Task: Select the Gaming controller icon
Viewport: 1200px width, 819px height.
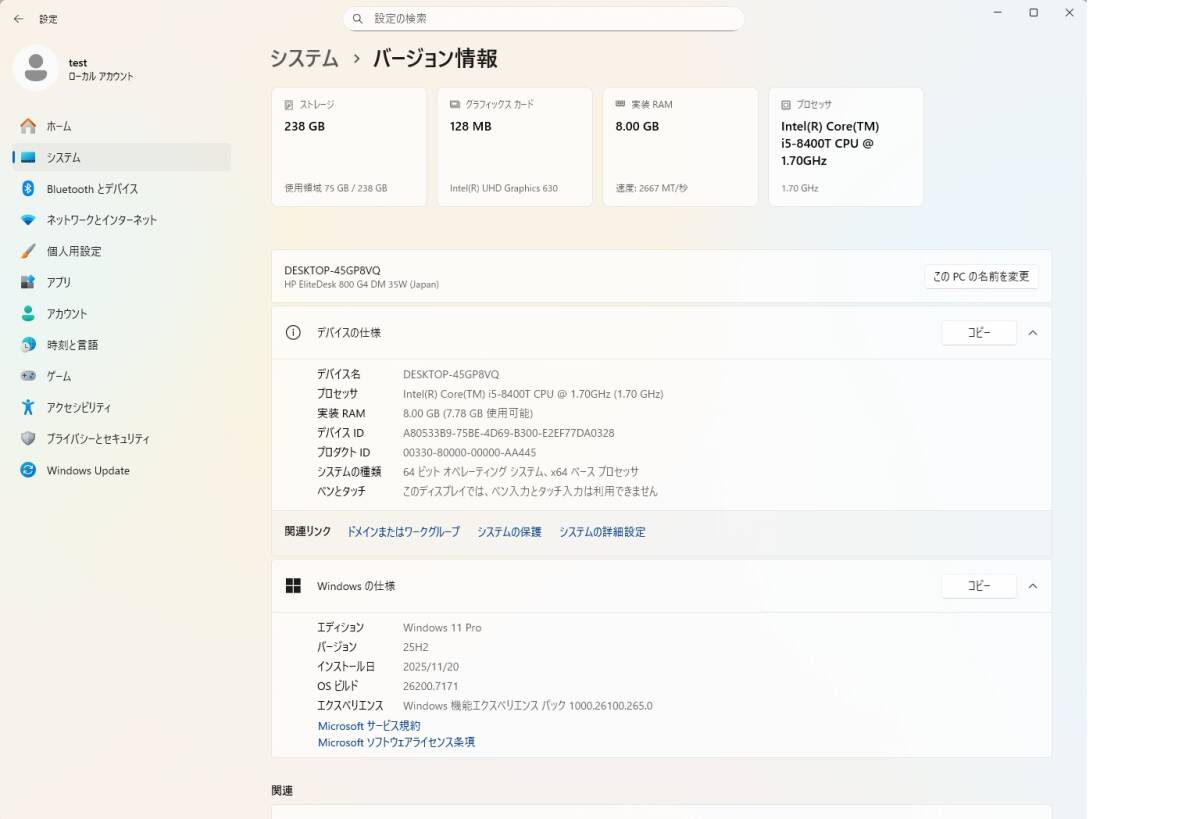Action: click(x=28, y=376)
